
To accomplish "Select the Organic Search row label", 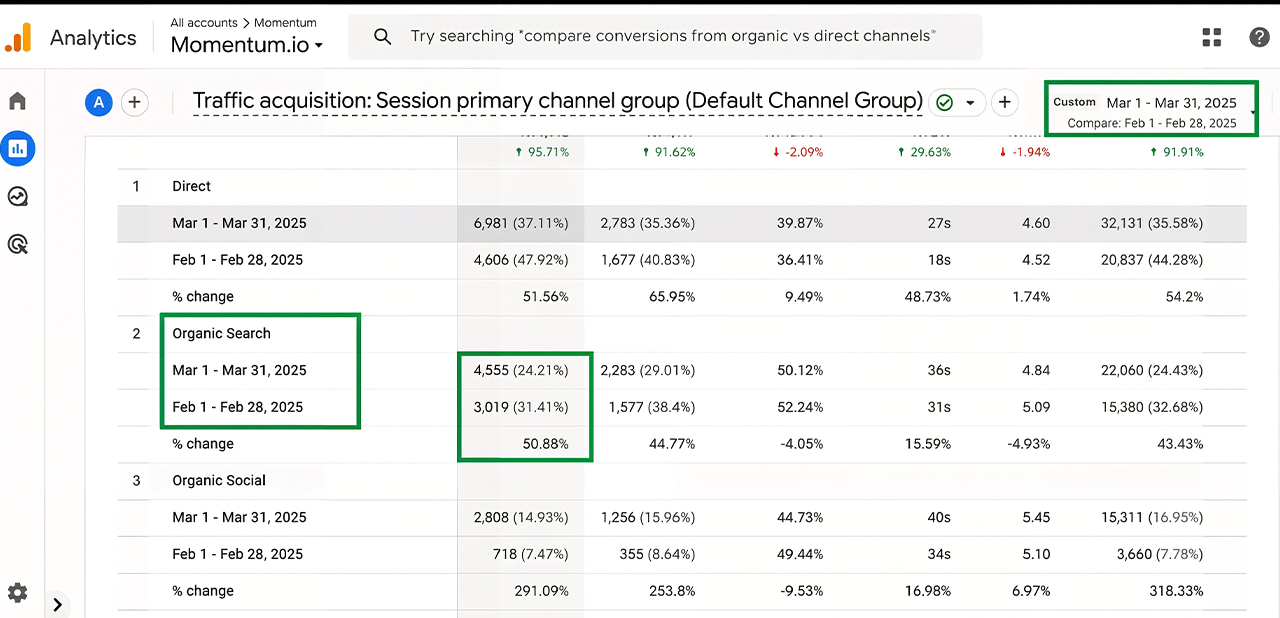I will click(x=221, y=334).
